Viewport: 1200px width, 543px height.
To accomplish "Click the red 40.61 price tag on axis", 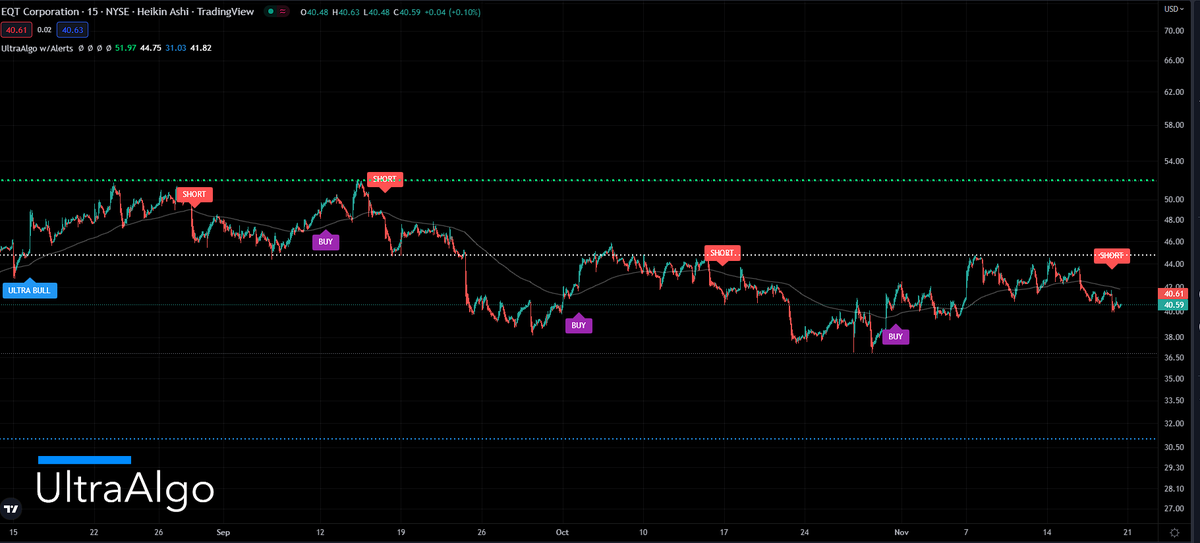I will pyautogui.click(x=1173, y=293).
